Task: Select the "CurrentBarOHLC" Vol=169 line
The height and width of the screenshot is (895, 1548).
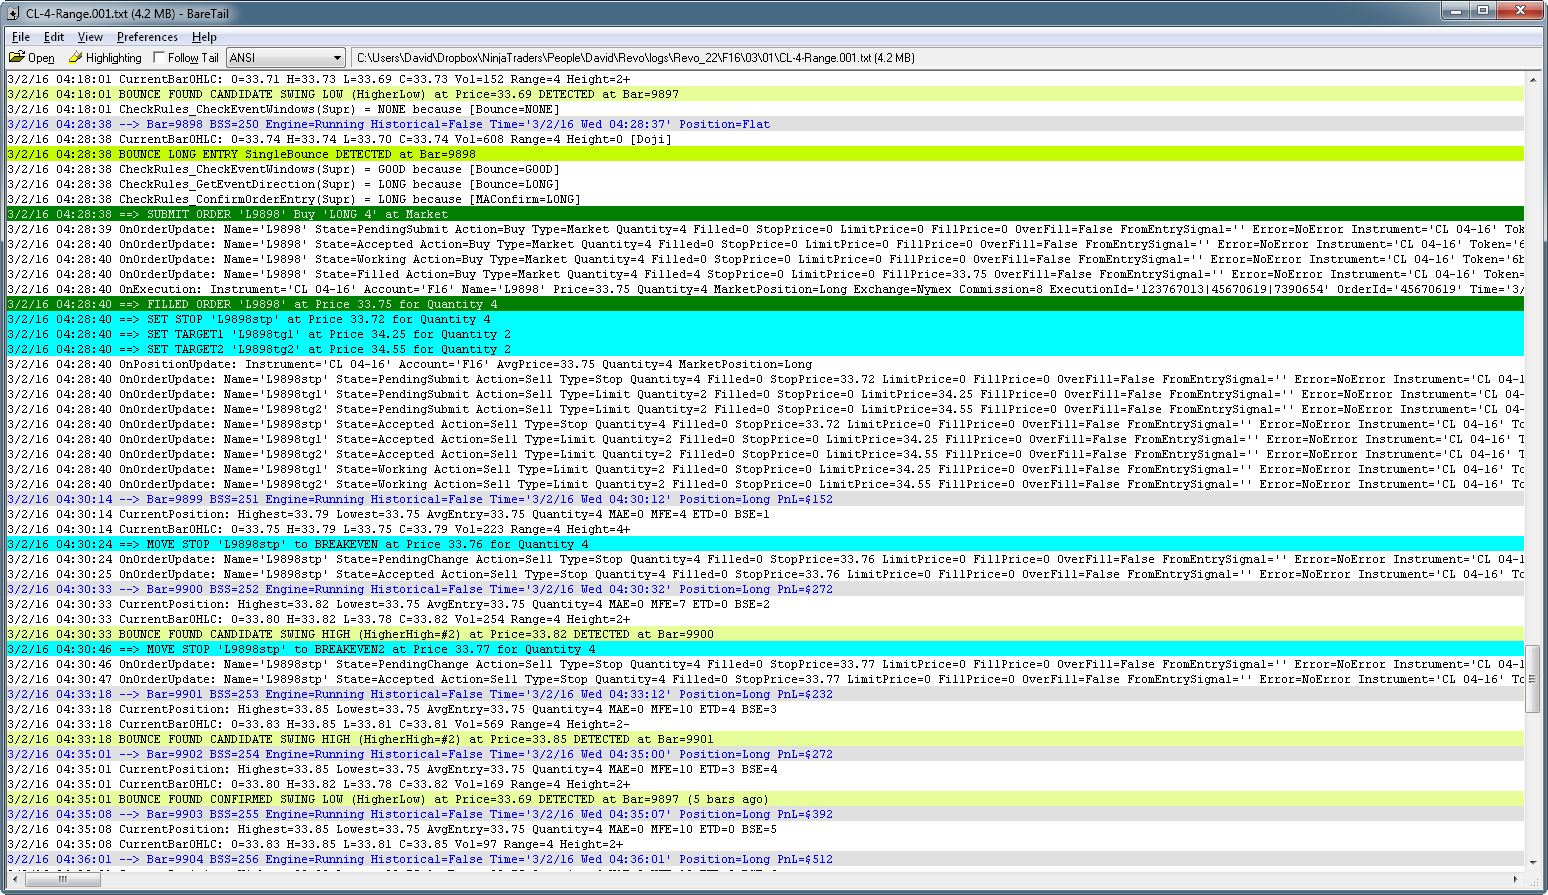Action: tap(765, 784)
